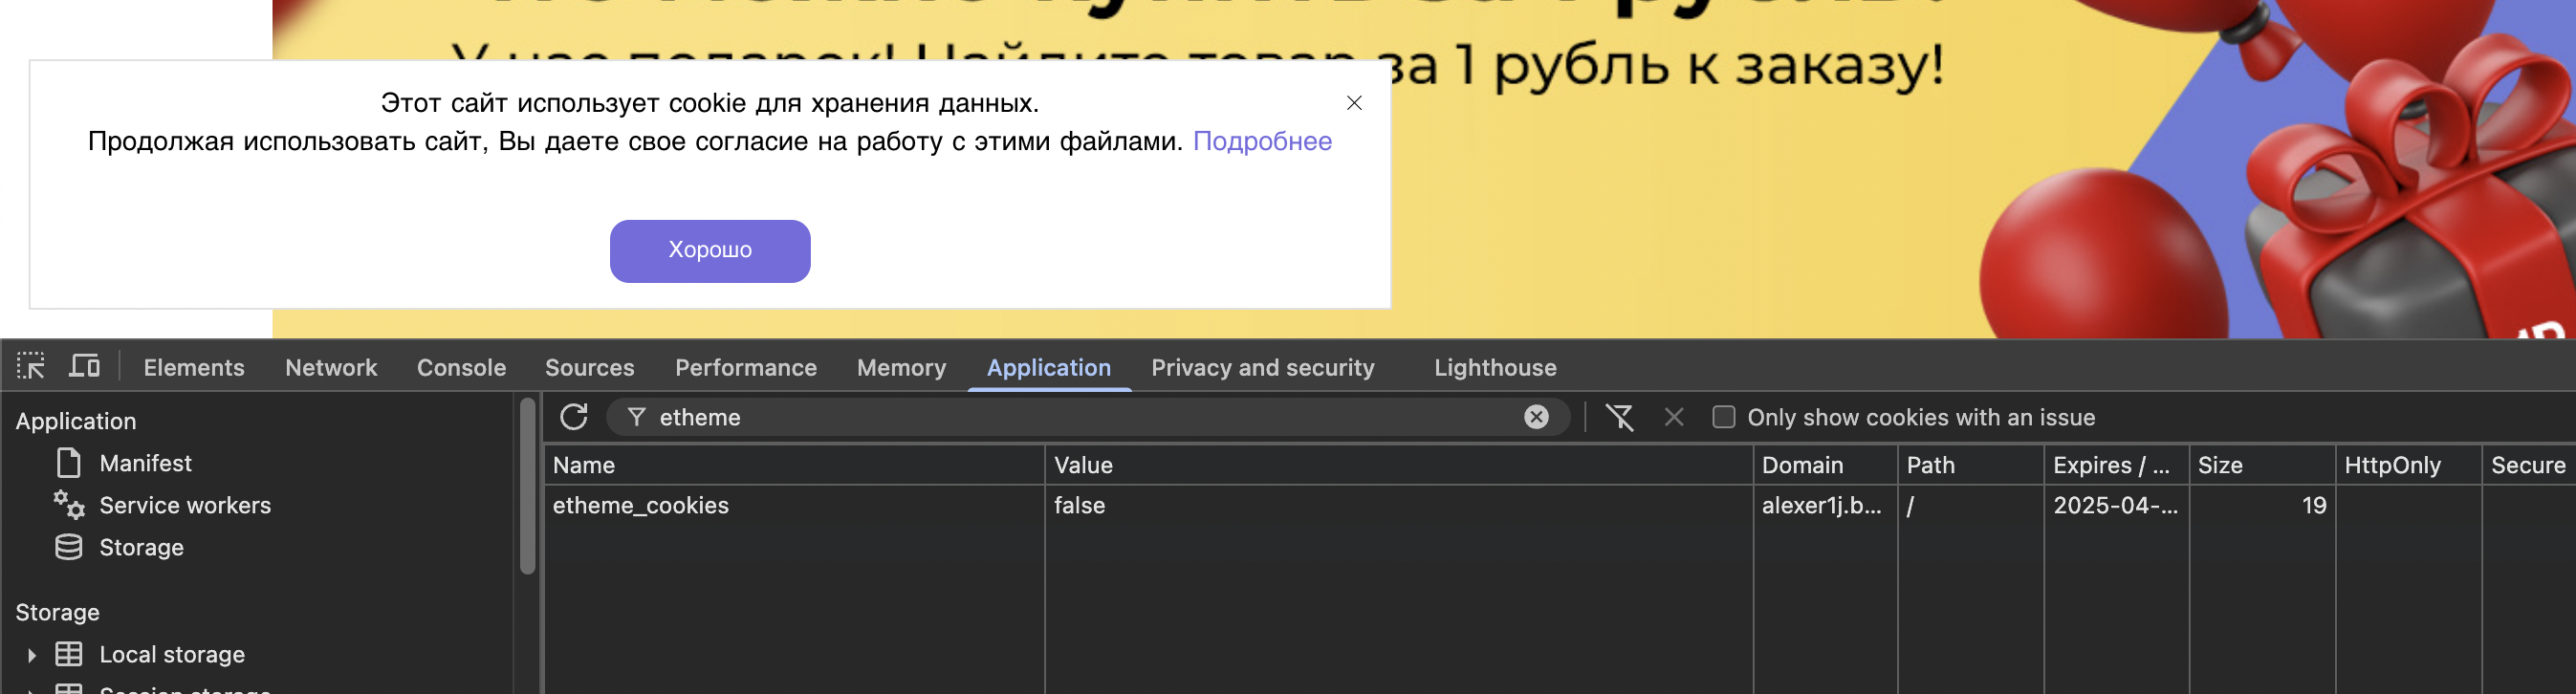This screenshot has width=2576, height=694.
Task: Click the cookie value false
Action: pyautogui.click(x=1079, y=505)
